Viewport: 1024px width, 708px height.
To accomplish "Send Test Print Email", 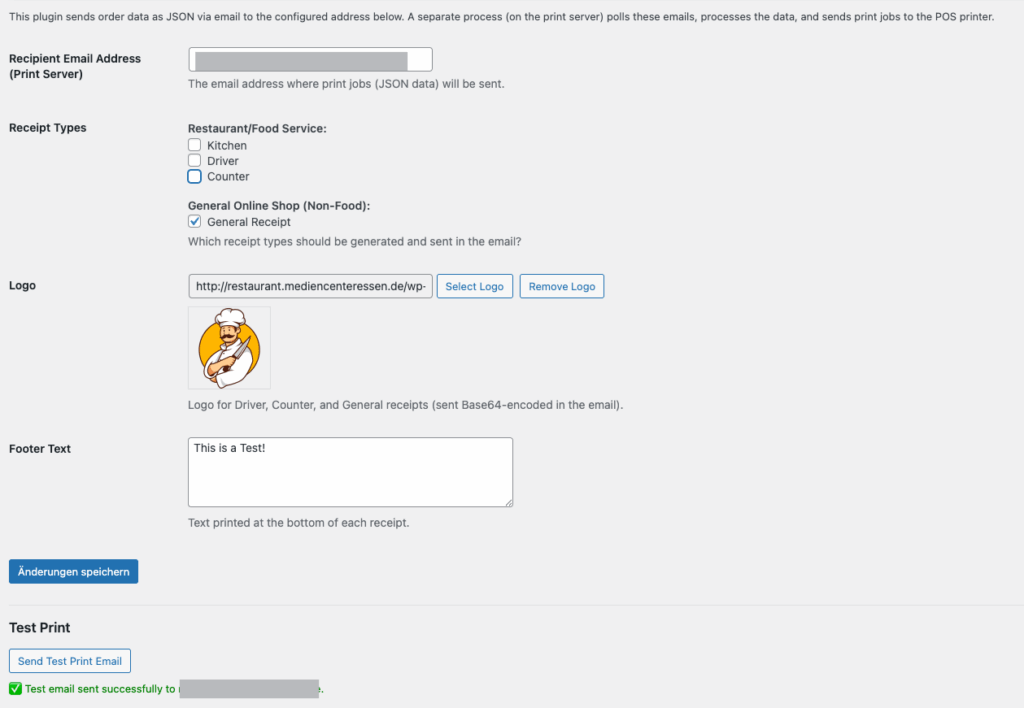I will (70, 661).
